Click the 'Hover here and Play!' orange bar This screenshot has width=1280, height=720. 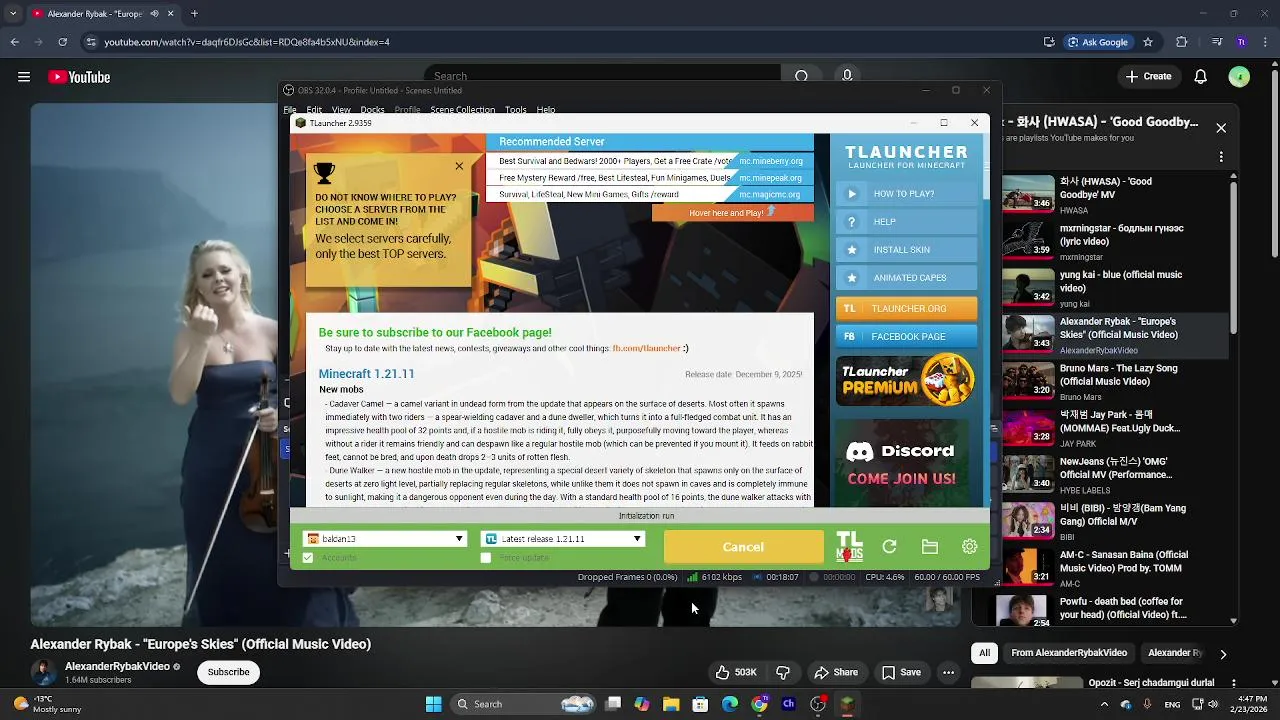pos(732,212)
